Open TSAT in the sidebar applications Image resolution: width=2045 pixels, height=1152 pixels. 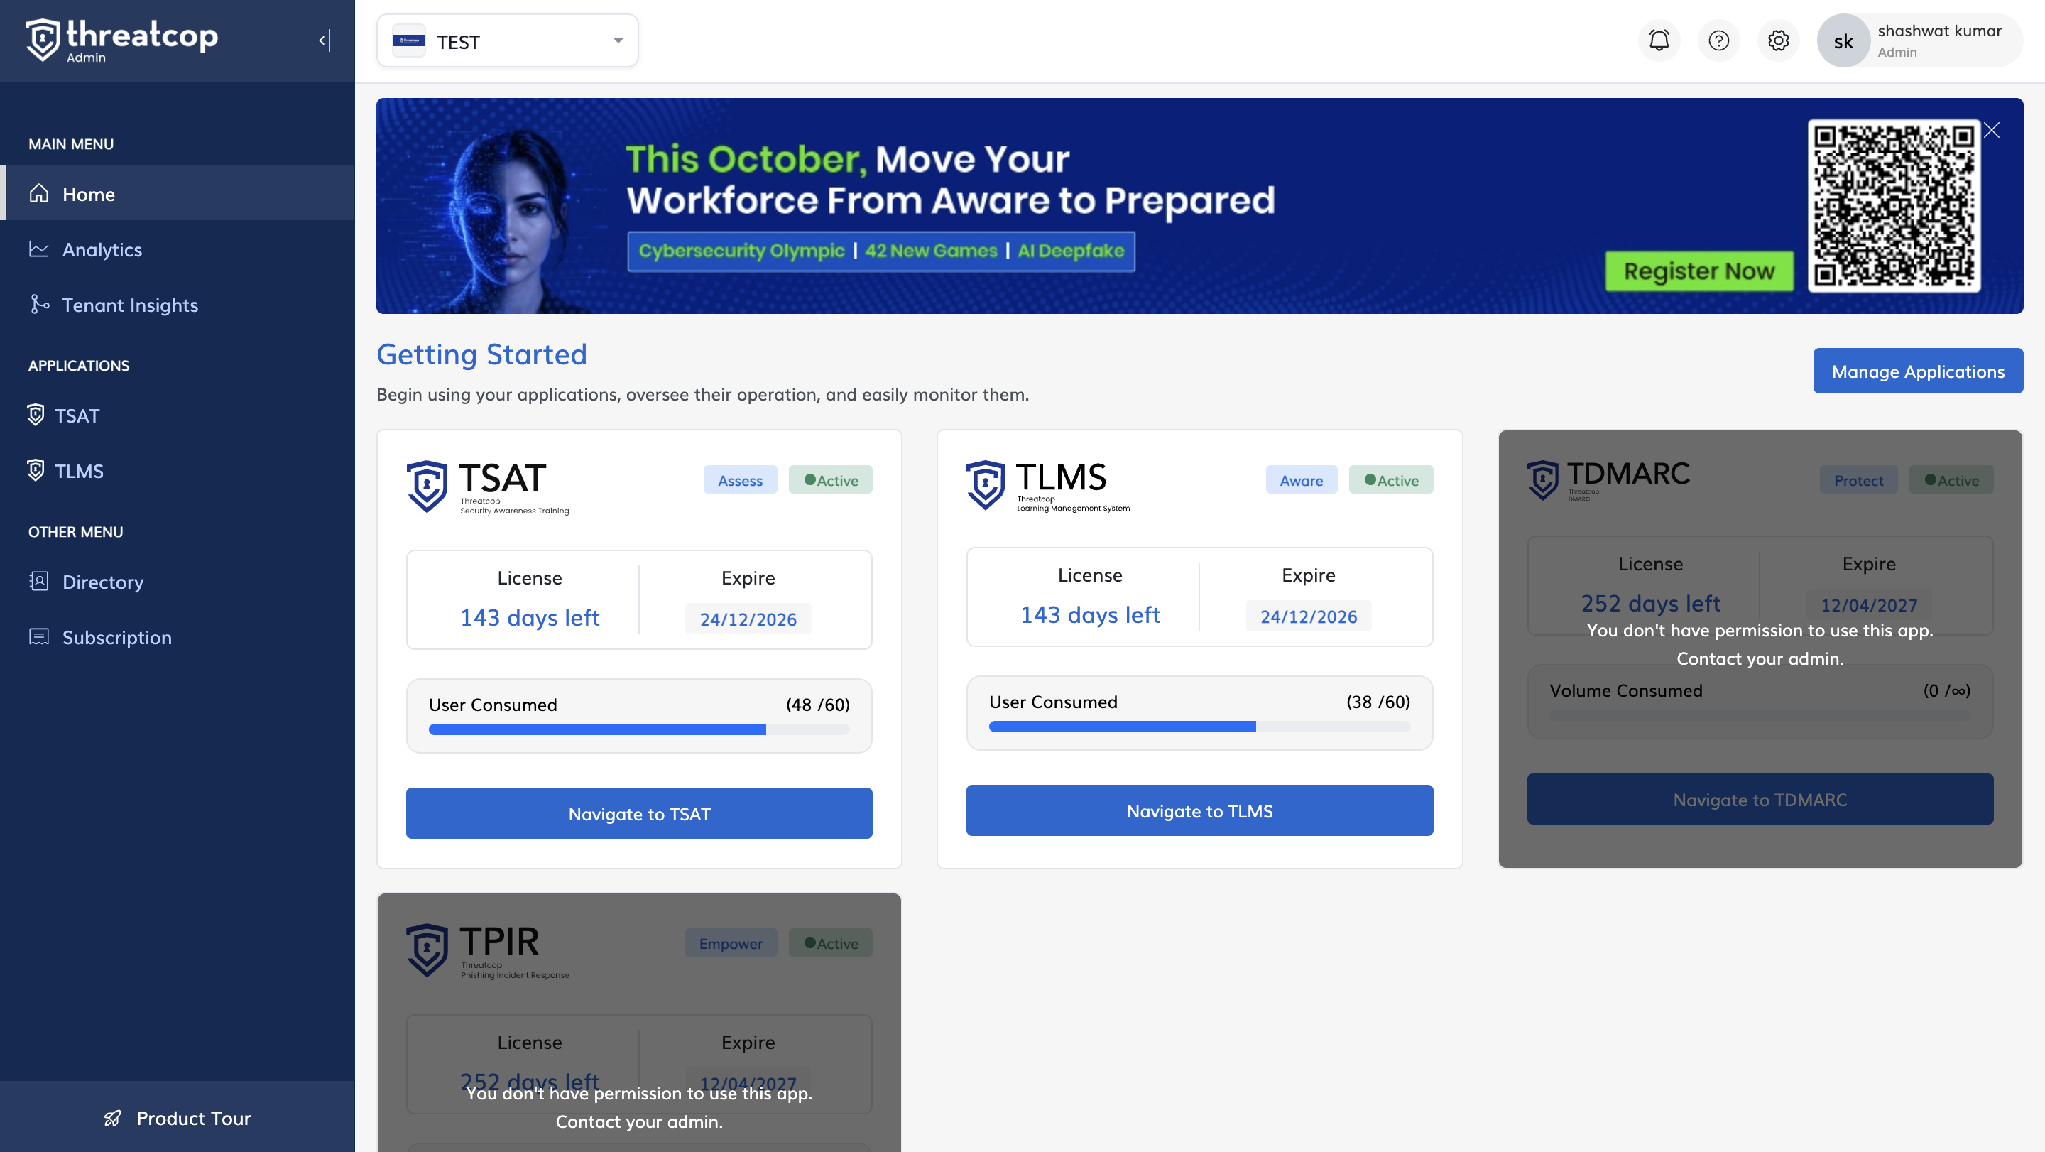click(177, 416)
